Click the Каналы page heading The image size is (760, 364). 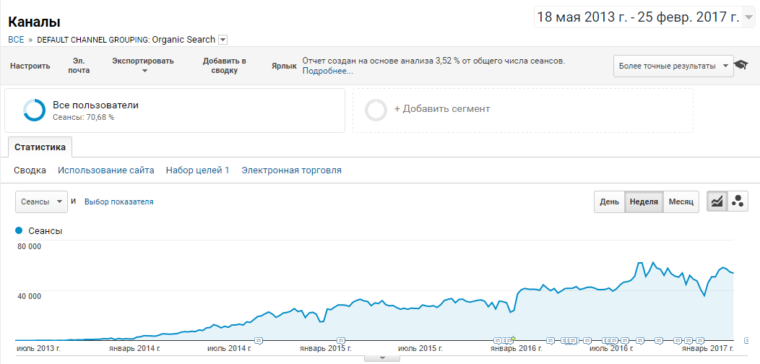click(34, 22)
